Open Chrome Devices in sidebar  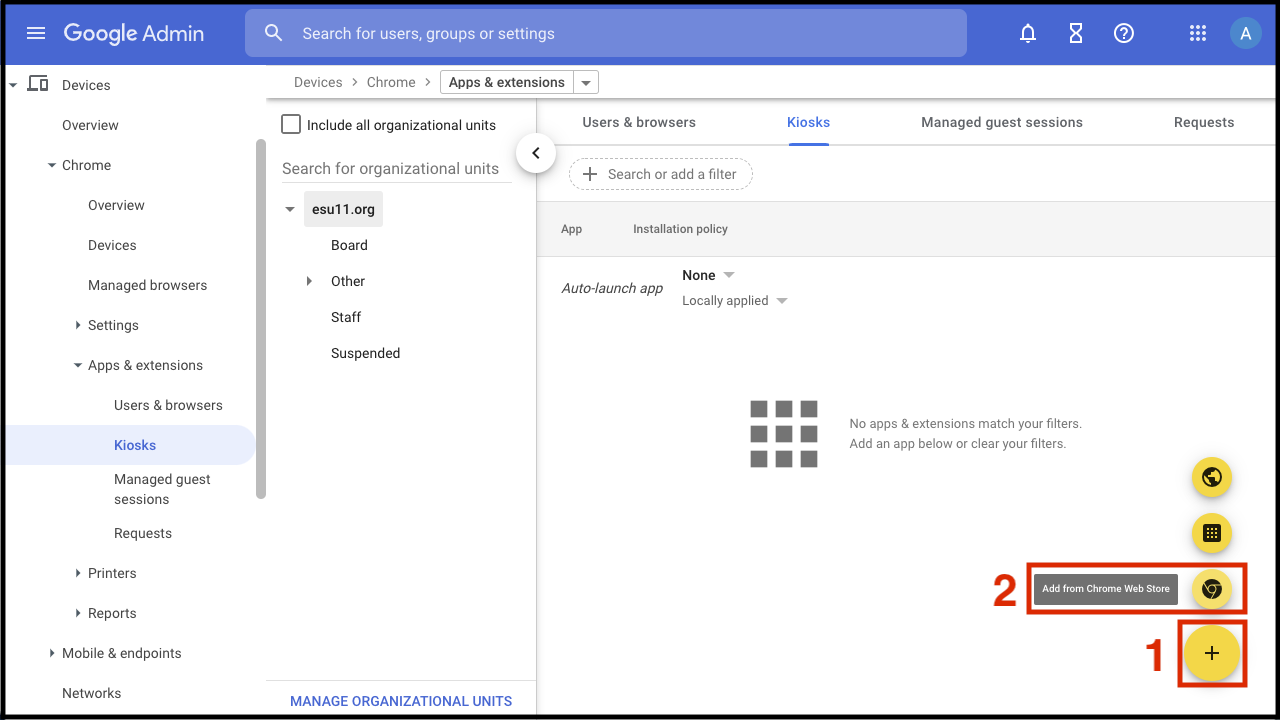click(x=112, y=245)
